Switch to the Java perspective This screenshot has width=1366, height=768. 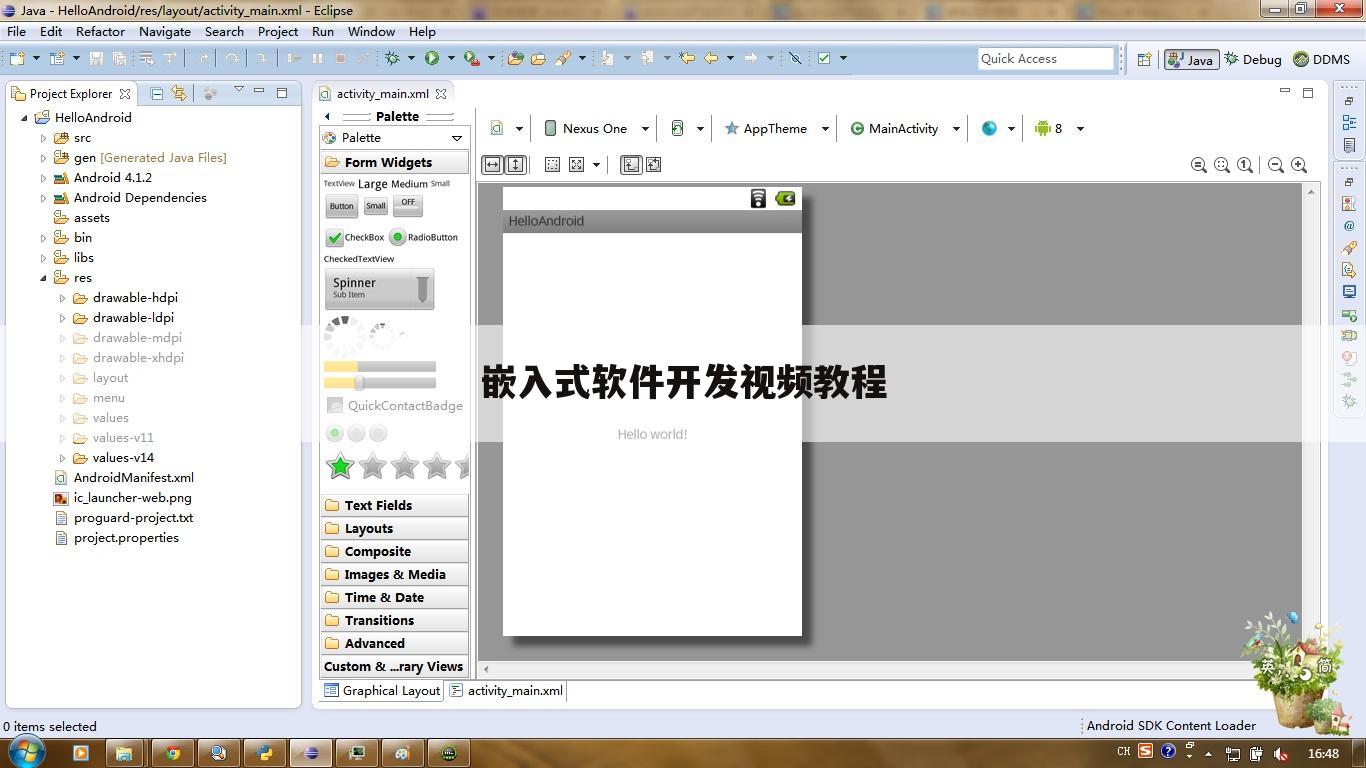click(1191, 59)
